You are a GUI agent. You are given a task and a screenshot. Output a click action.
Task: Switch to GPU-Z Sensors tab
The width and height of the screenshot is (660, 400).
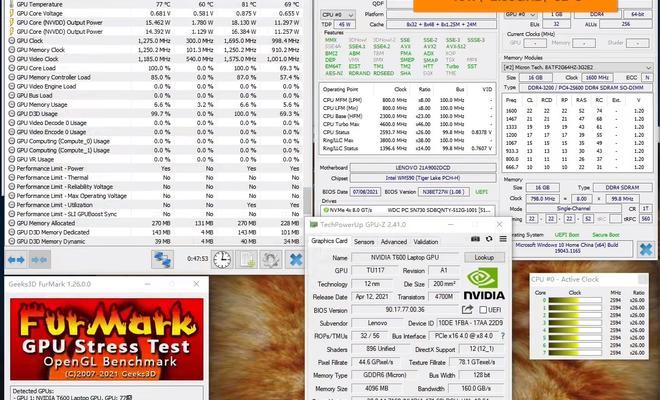[364, 242]
